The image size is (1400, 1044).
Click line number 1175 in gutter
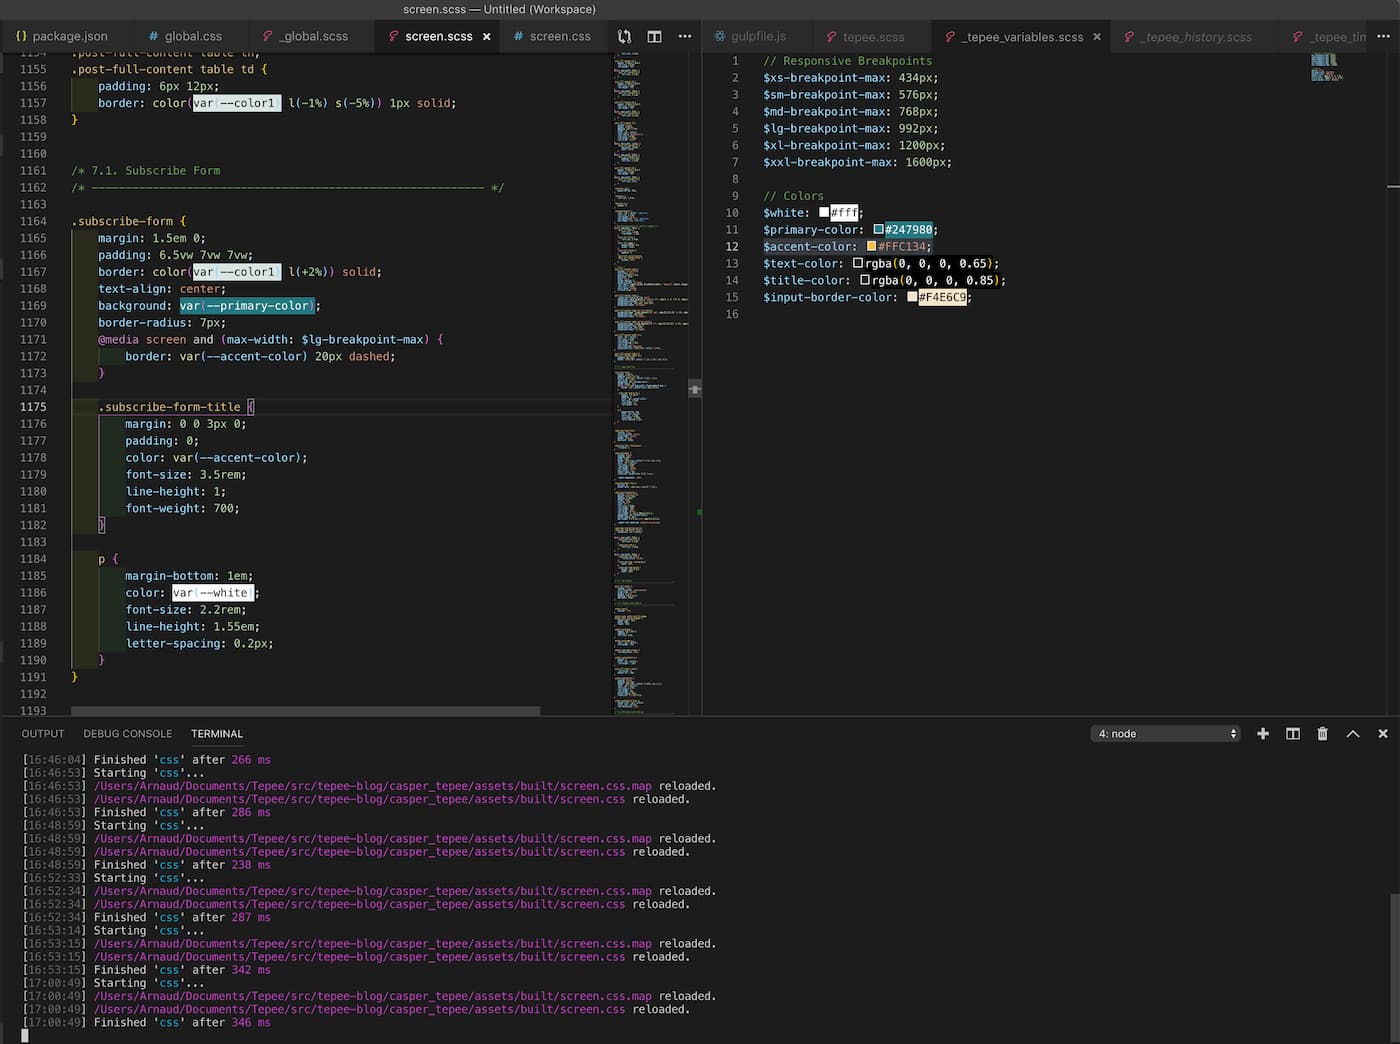pos(33,407)
